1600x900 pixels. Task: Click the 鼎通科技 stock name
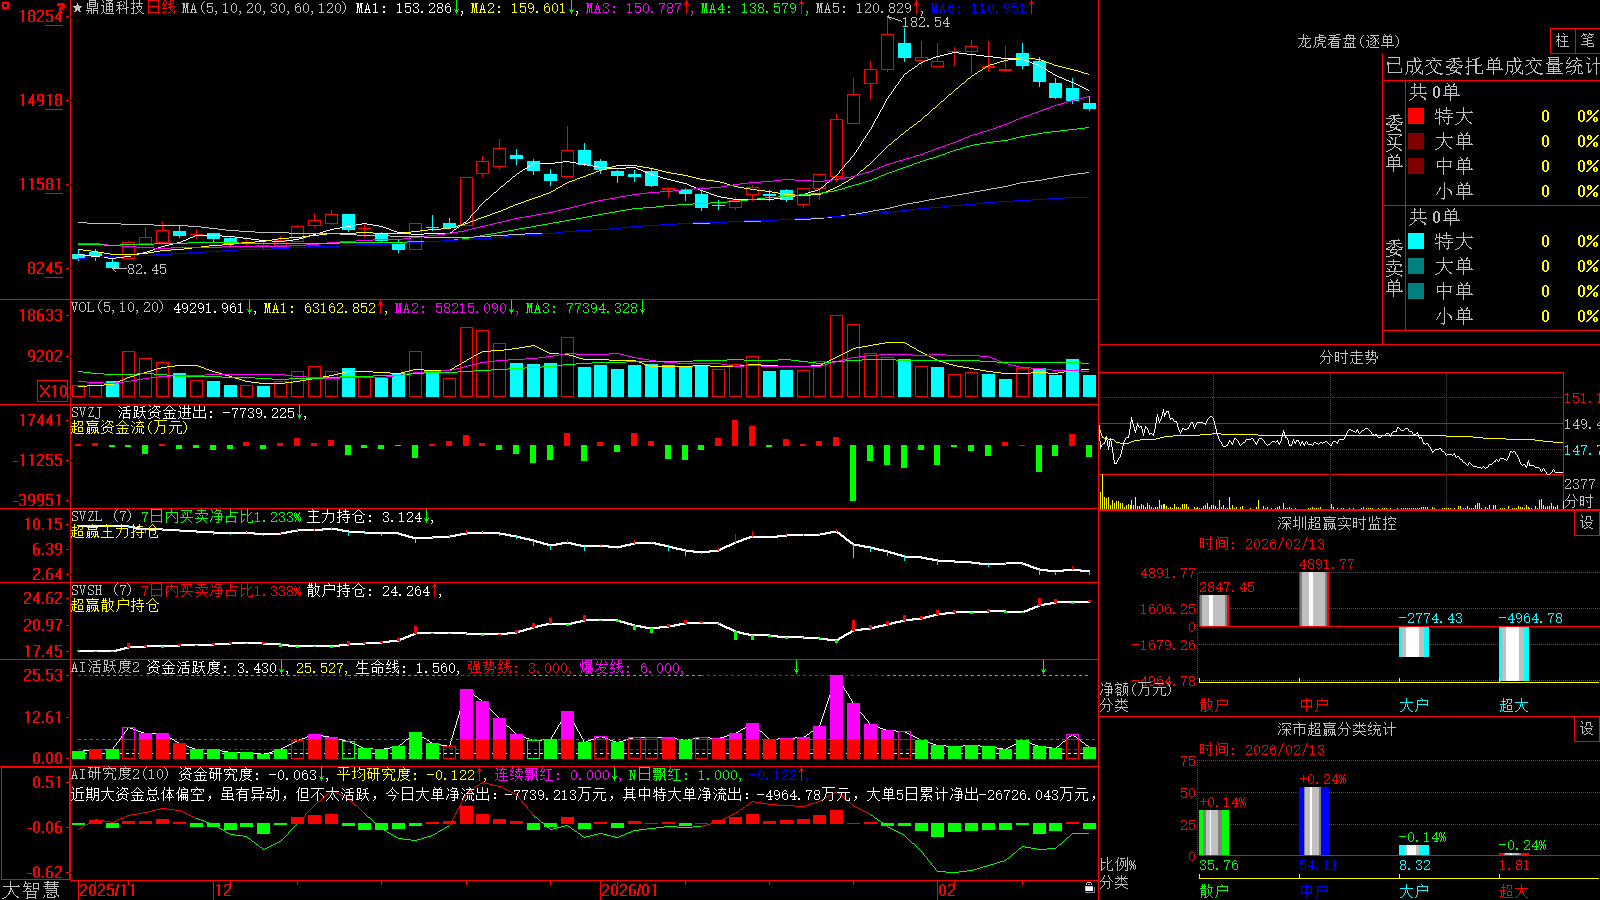(x=115, y=8)
